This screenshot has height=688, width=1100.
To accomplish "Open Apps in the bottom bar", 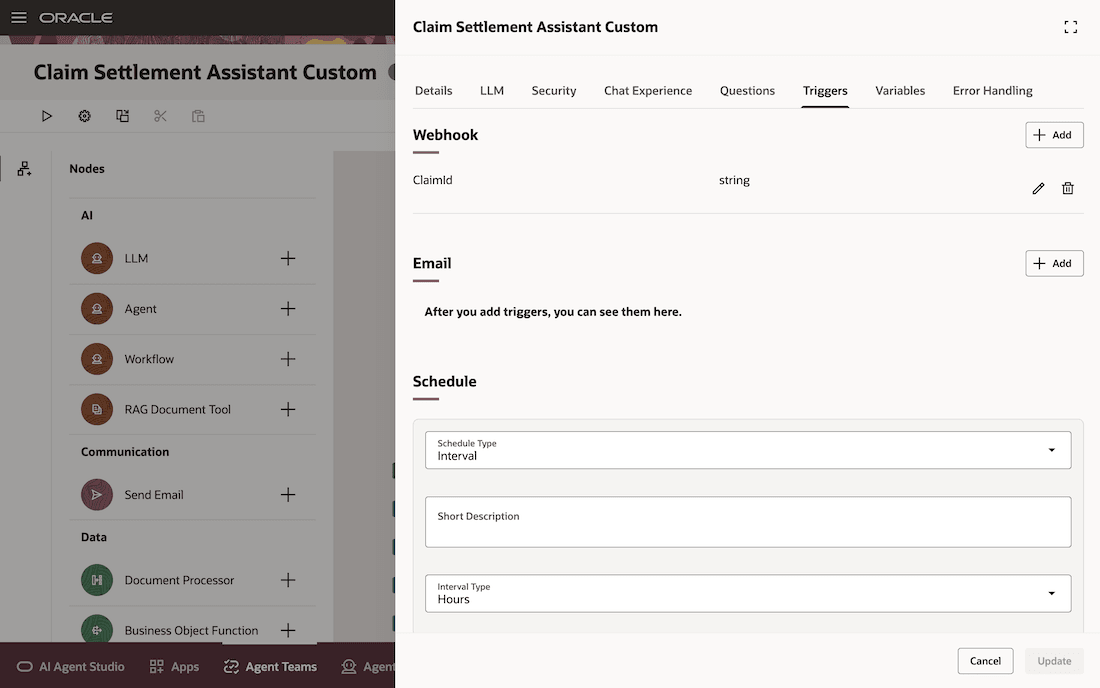I will tap(175, 666).
